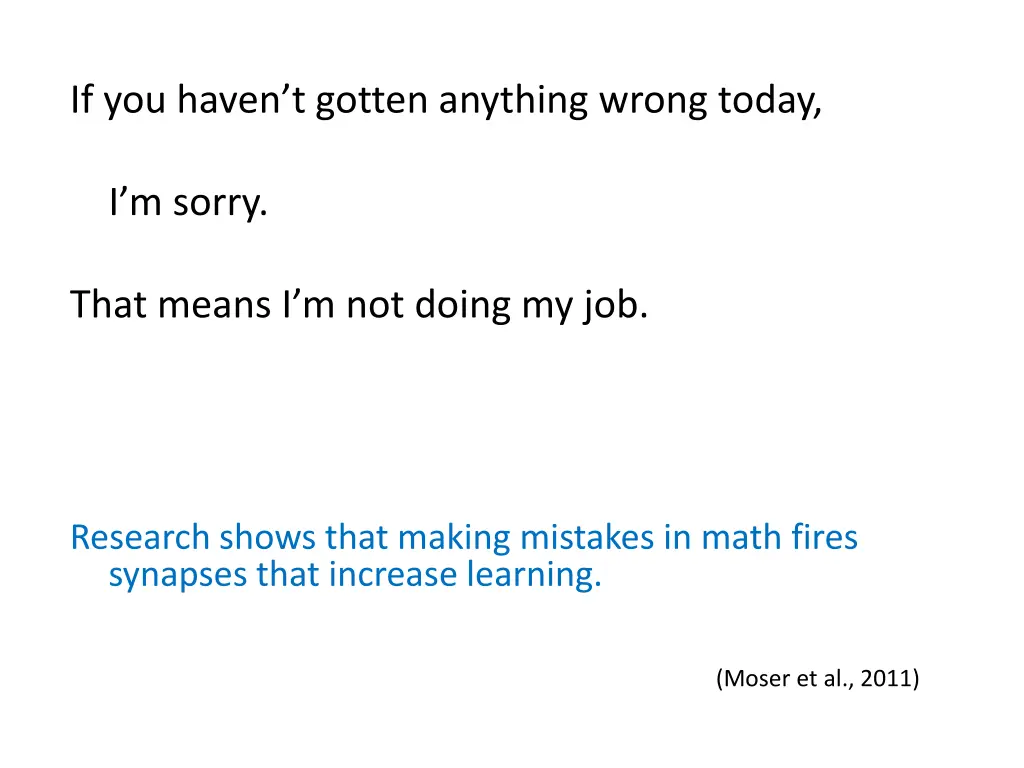
Task: Click the "(Moser et al., 2011)" citation
Action: [x=818, y=678]
